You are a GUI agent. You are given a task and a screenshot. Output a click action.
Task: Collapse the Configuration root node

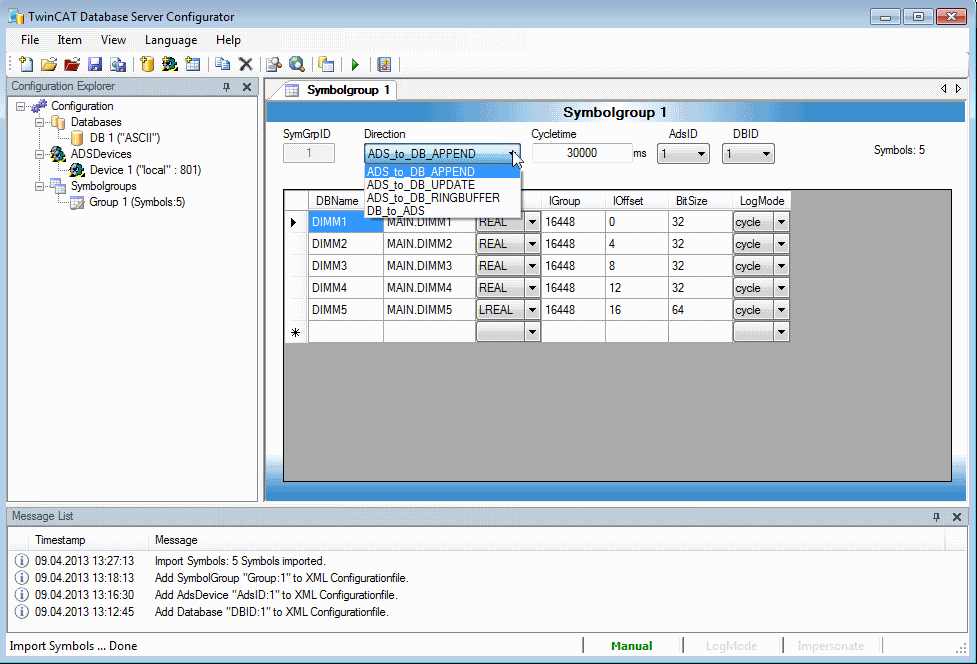21,106
